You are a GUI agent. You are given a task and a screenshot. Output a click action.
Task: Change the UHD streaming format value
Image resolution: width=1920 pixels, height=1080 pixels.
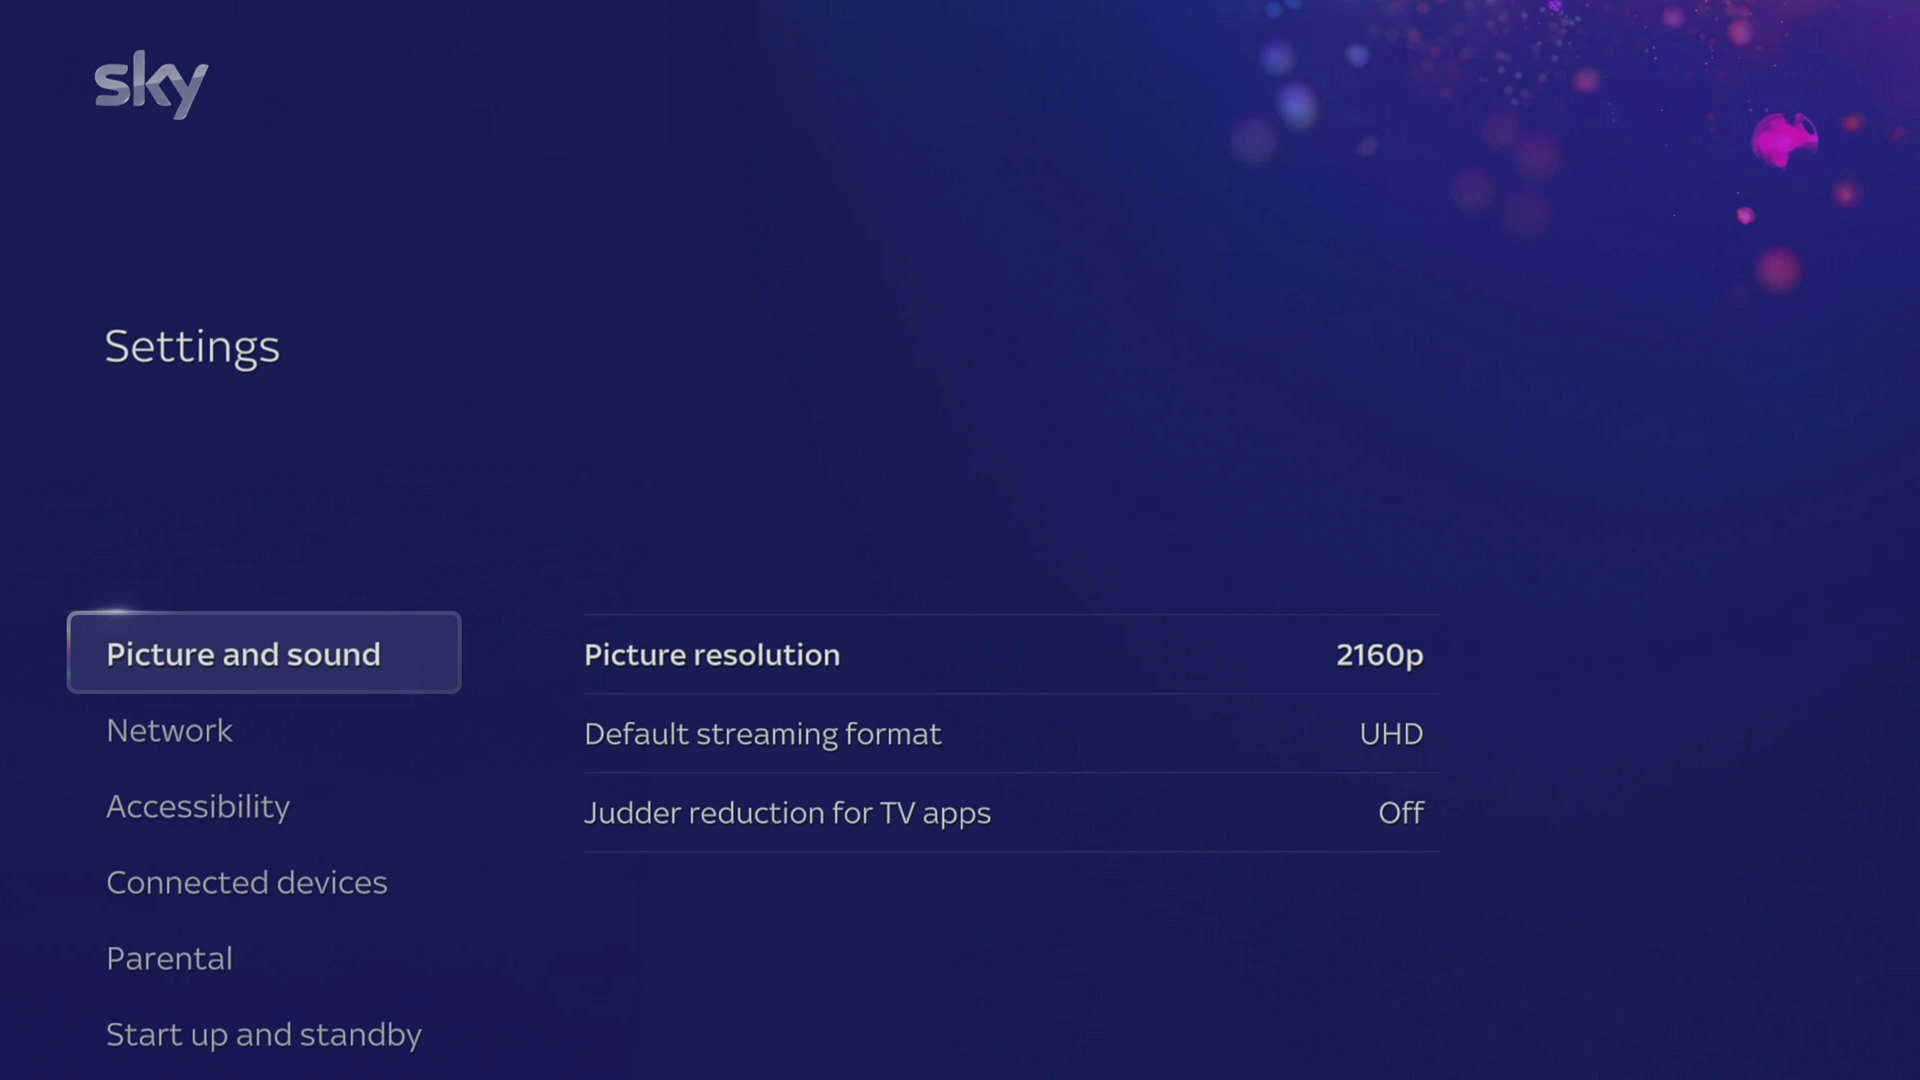(x=1390, y=734)
